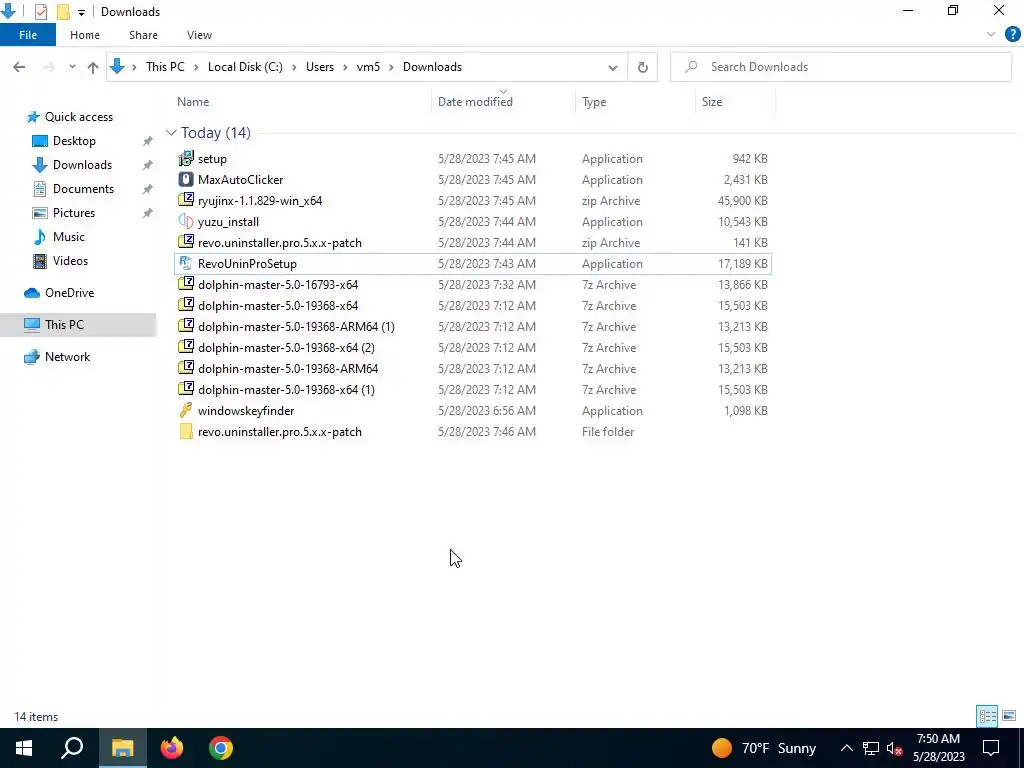Open Firefox from the taskbar
Image resolution: width=1024 pixels, height=768 pixels.
[172, 748]
